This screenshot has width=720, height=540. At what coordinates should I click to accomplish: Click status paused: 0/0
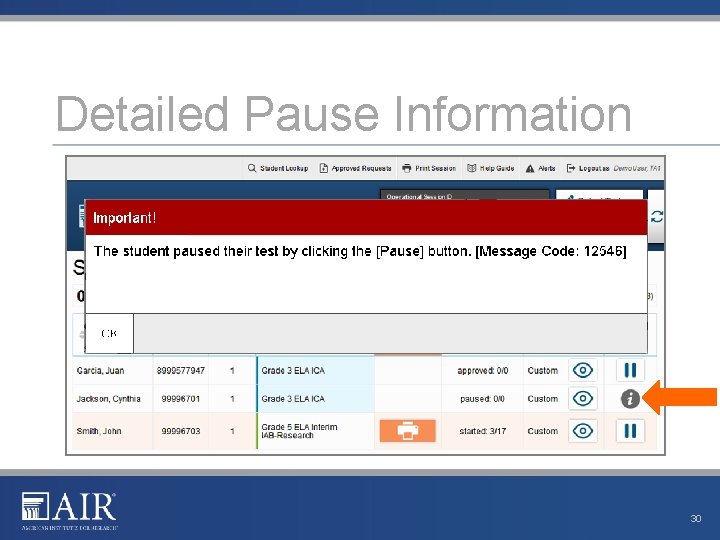click(482, 399)
